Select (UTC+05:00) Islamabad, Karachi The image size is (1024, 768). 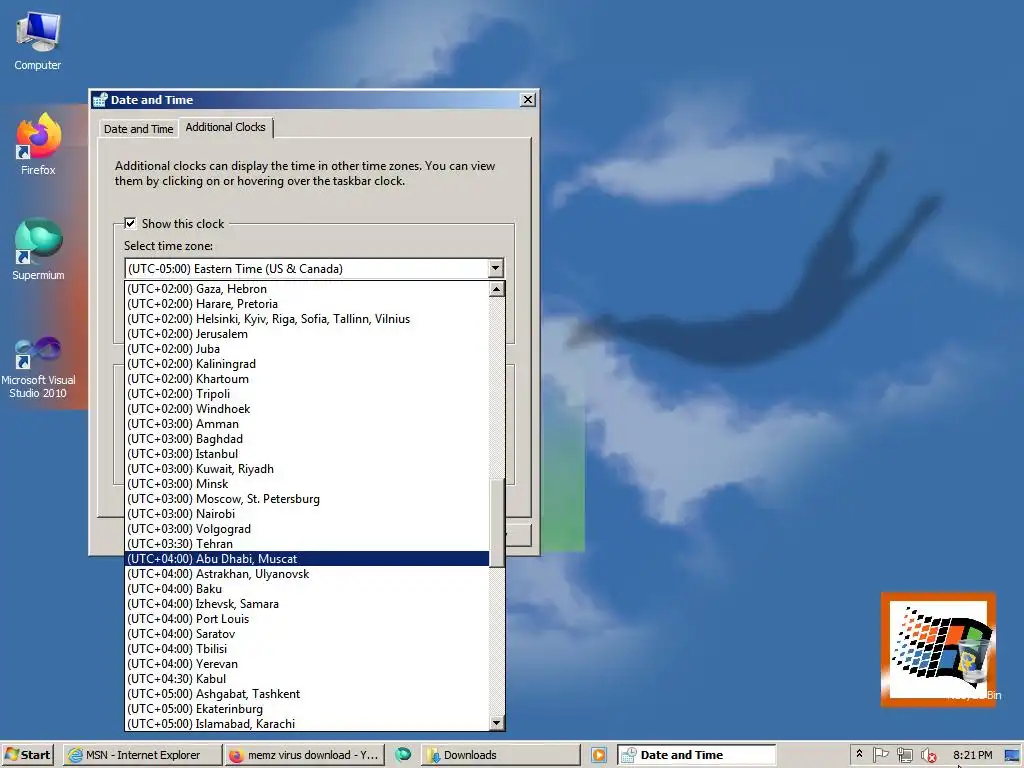coord(306,724)
